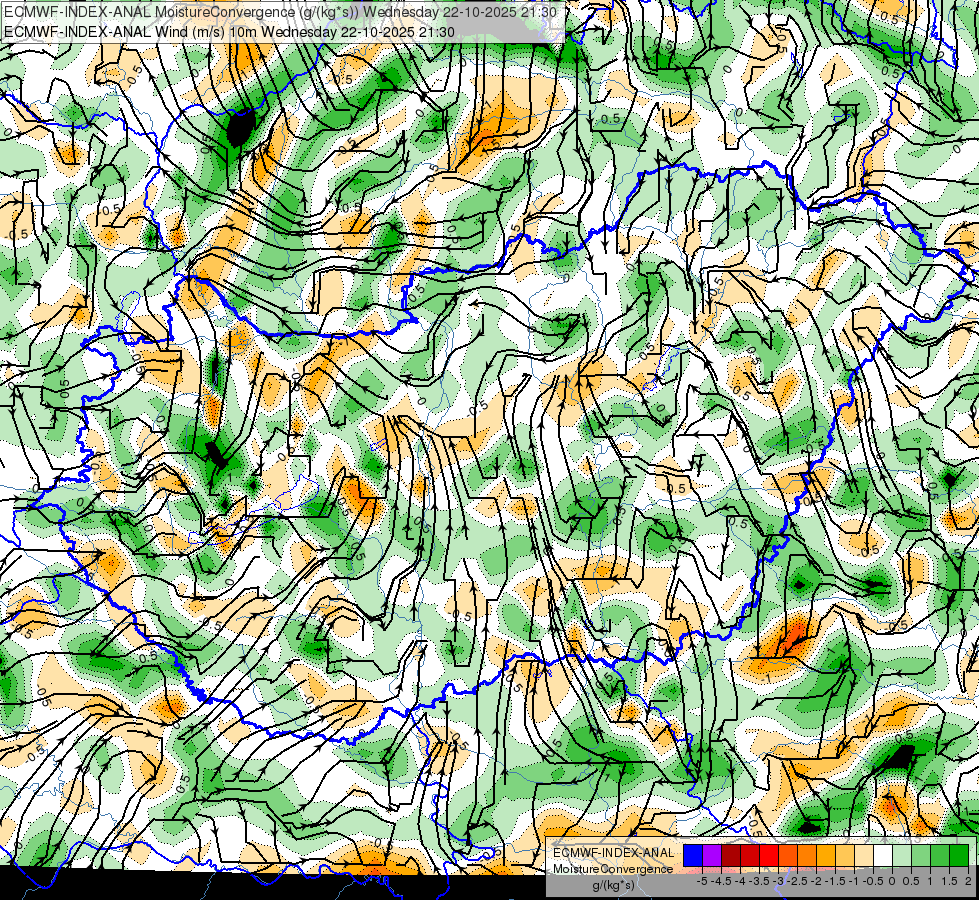Click the light orange -1.5 to -1 swatch
Image resolution: width=979 pixels, height=900 pixels.
click(845, 855)
